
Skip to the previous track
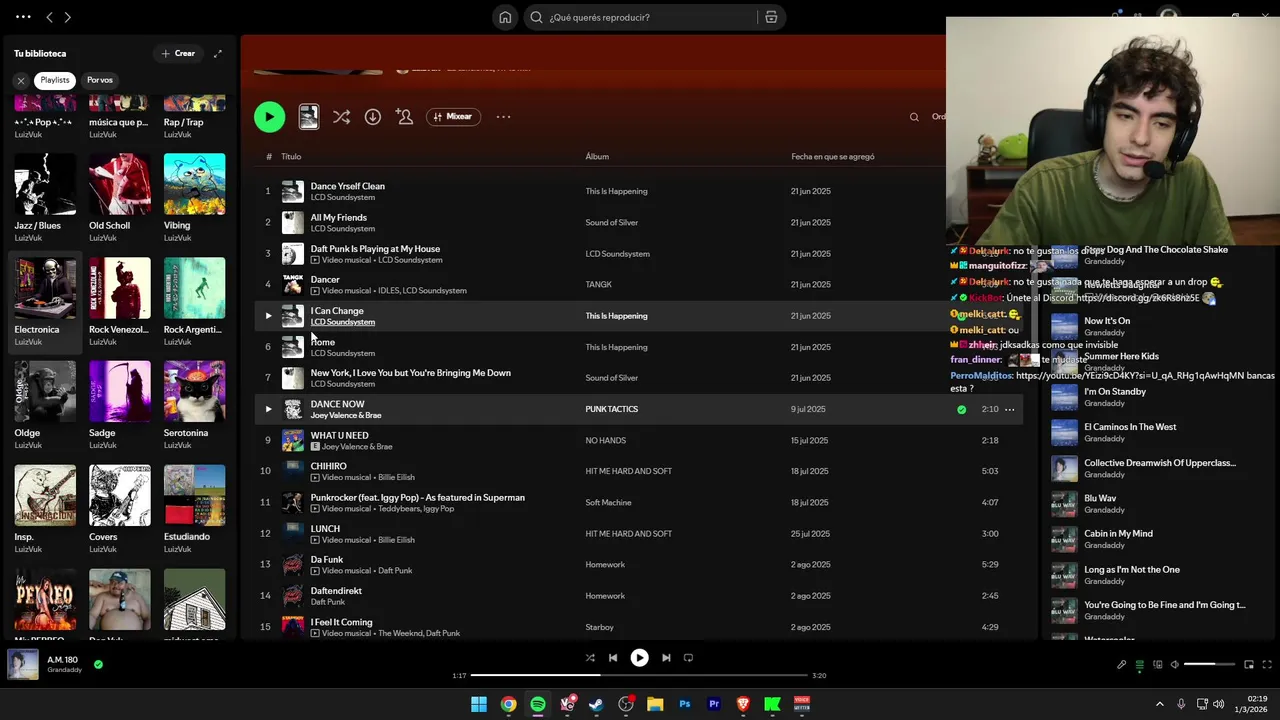[613, 658]
